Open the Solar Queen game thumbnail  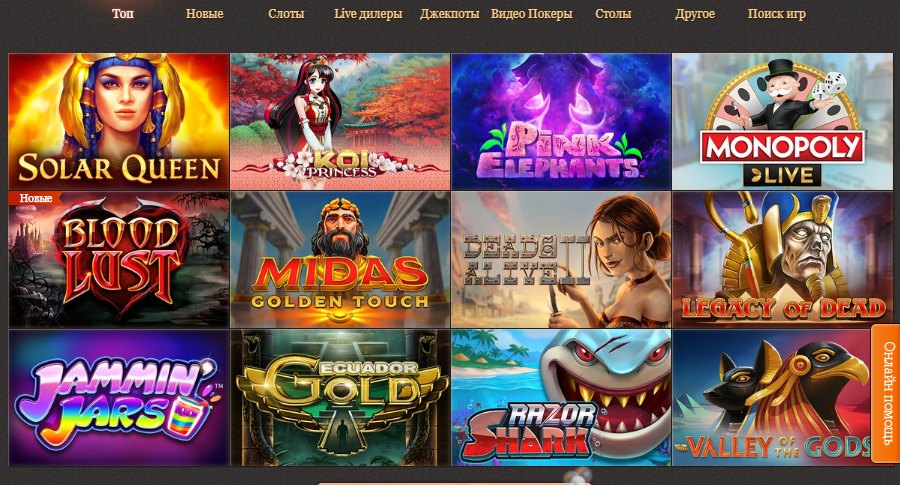119,122
